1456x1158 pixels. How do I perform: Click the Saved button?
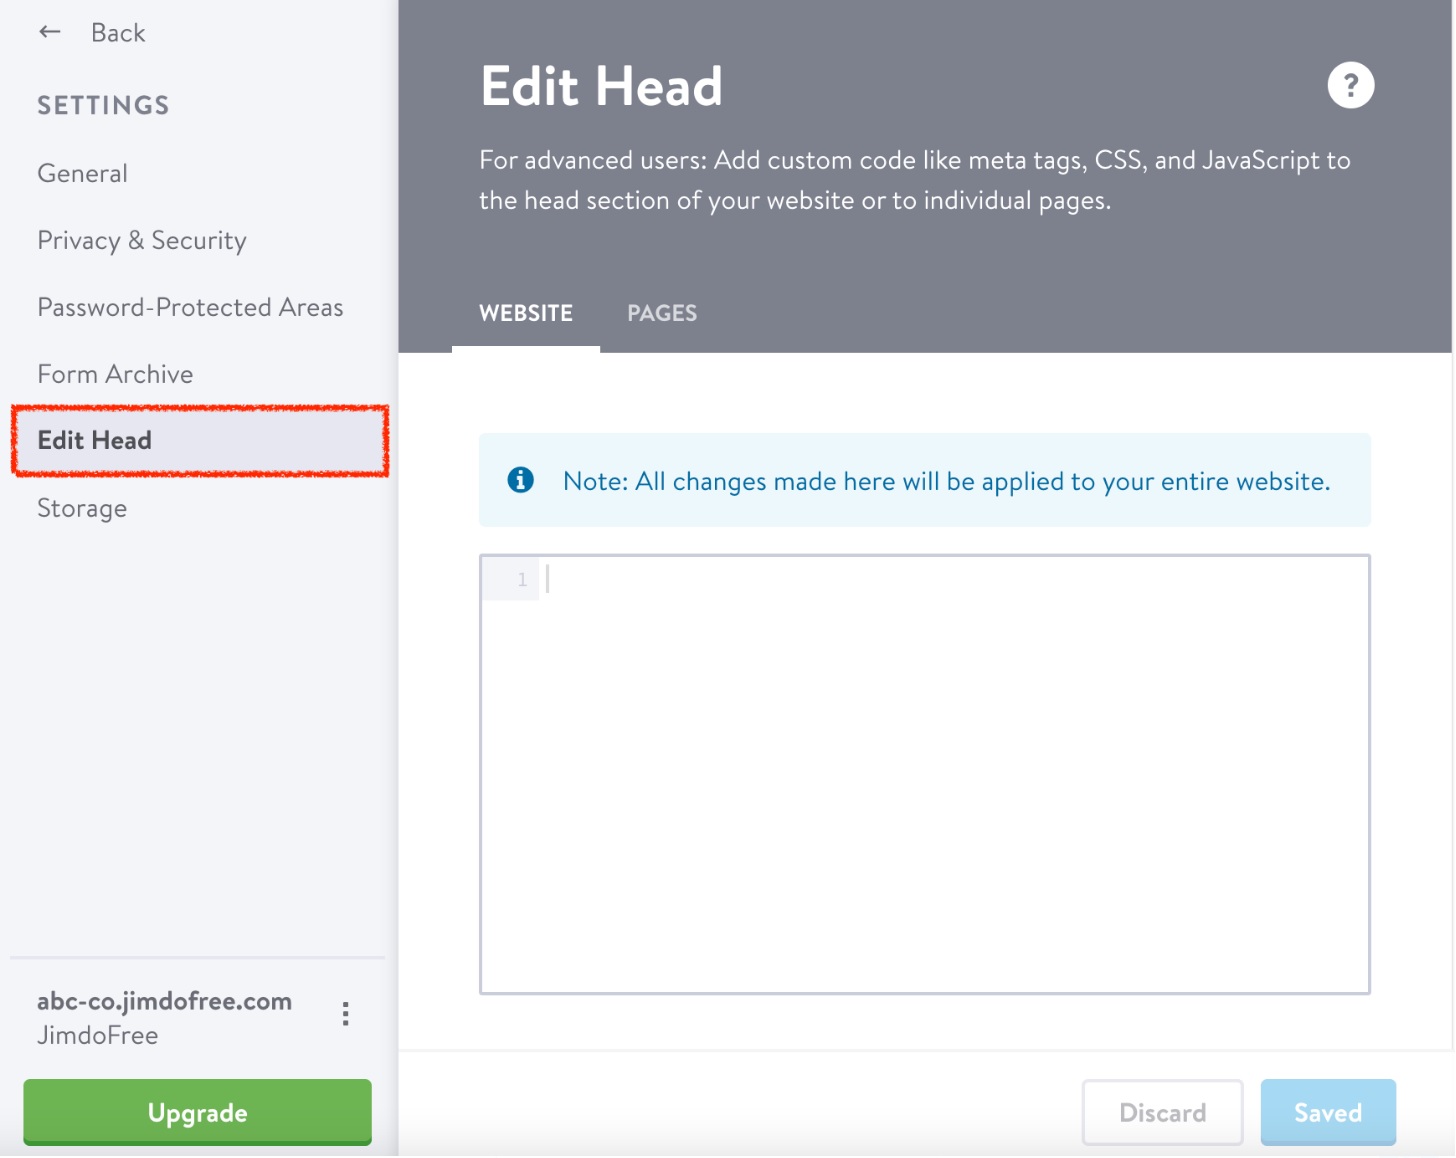tap(1327, 1113)
